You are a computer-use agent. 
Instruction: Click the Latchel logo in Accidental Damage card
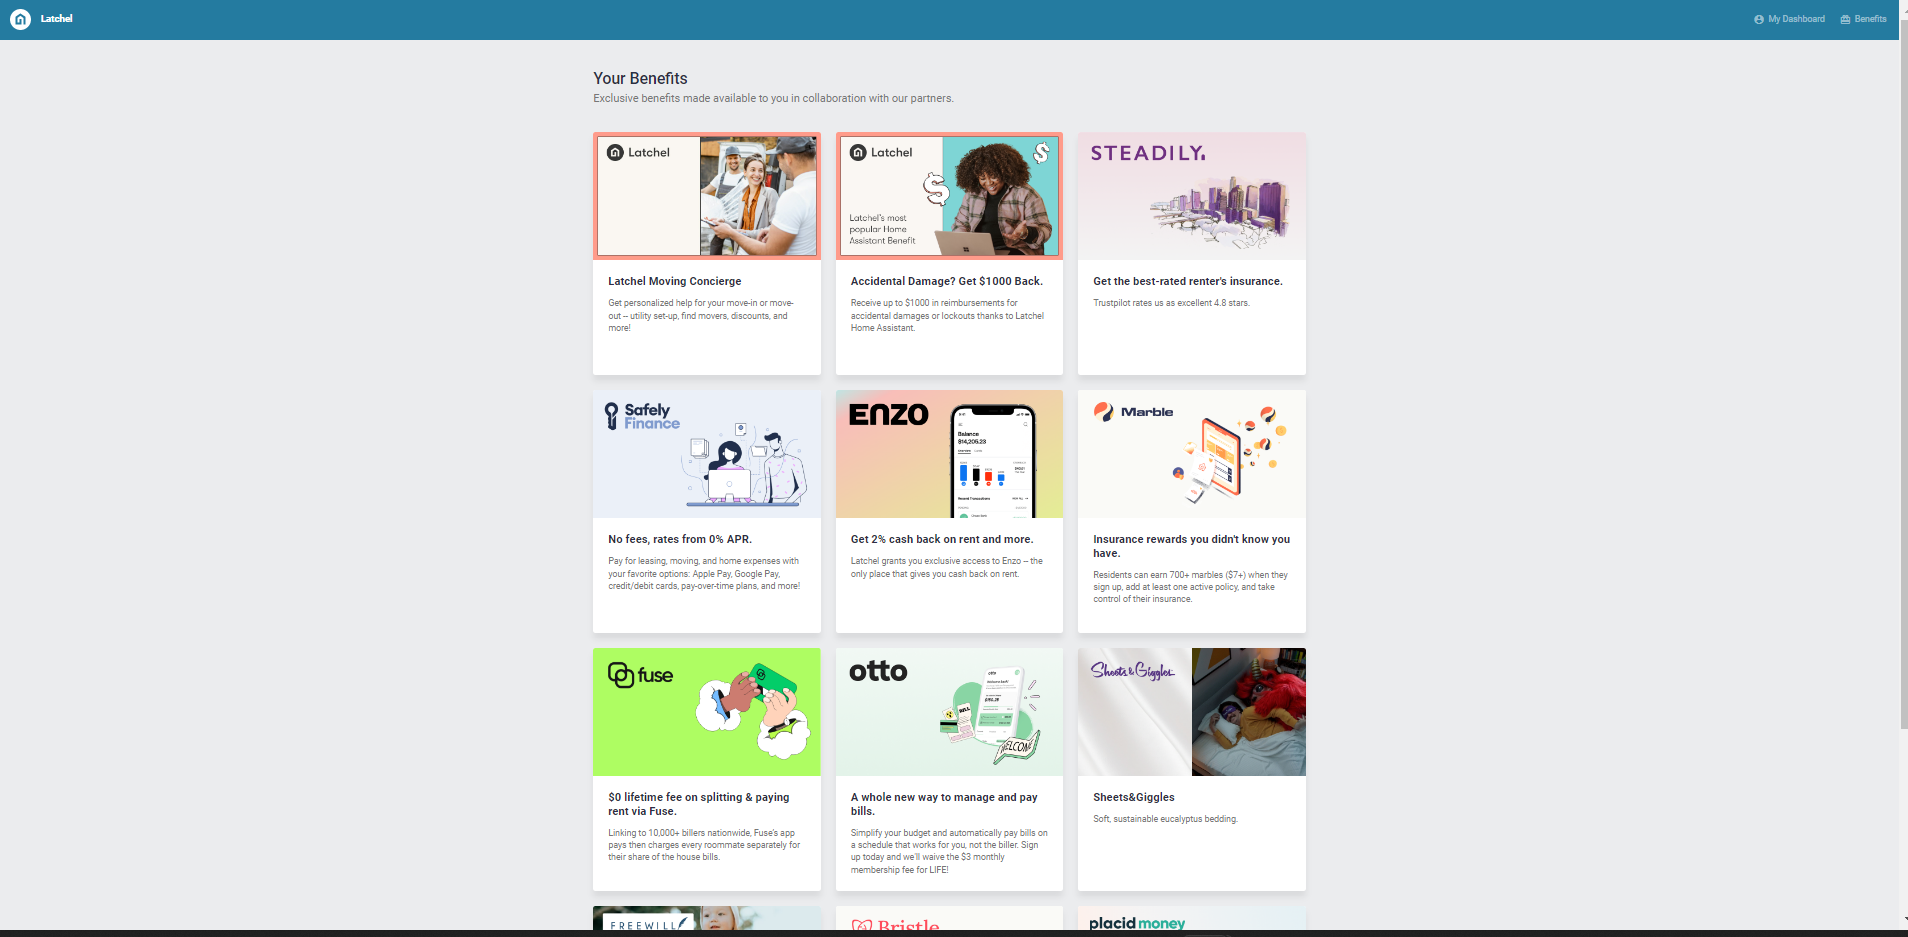[881, 153]
